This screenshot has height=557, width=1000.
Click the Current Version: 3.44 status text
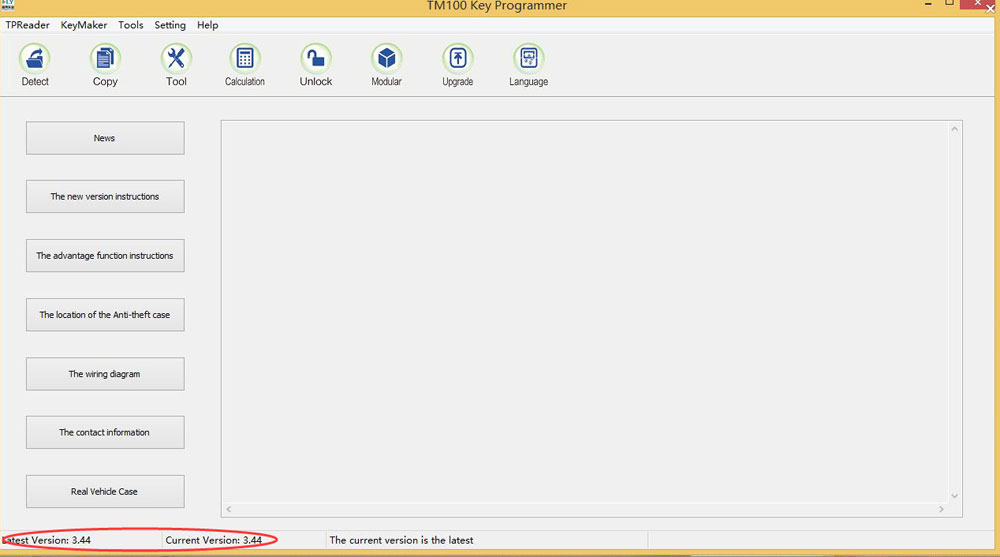214,540
